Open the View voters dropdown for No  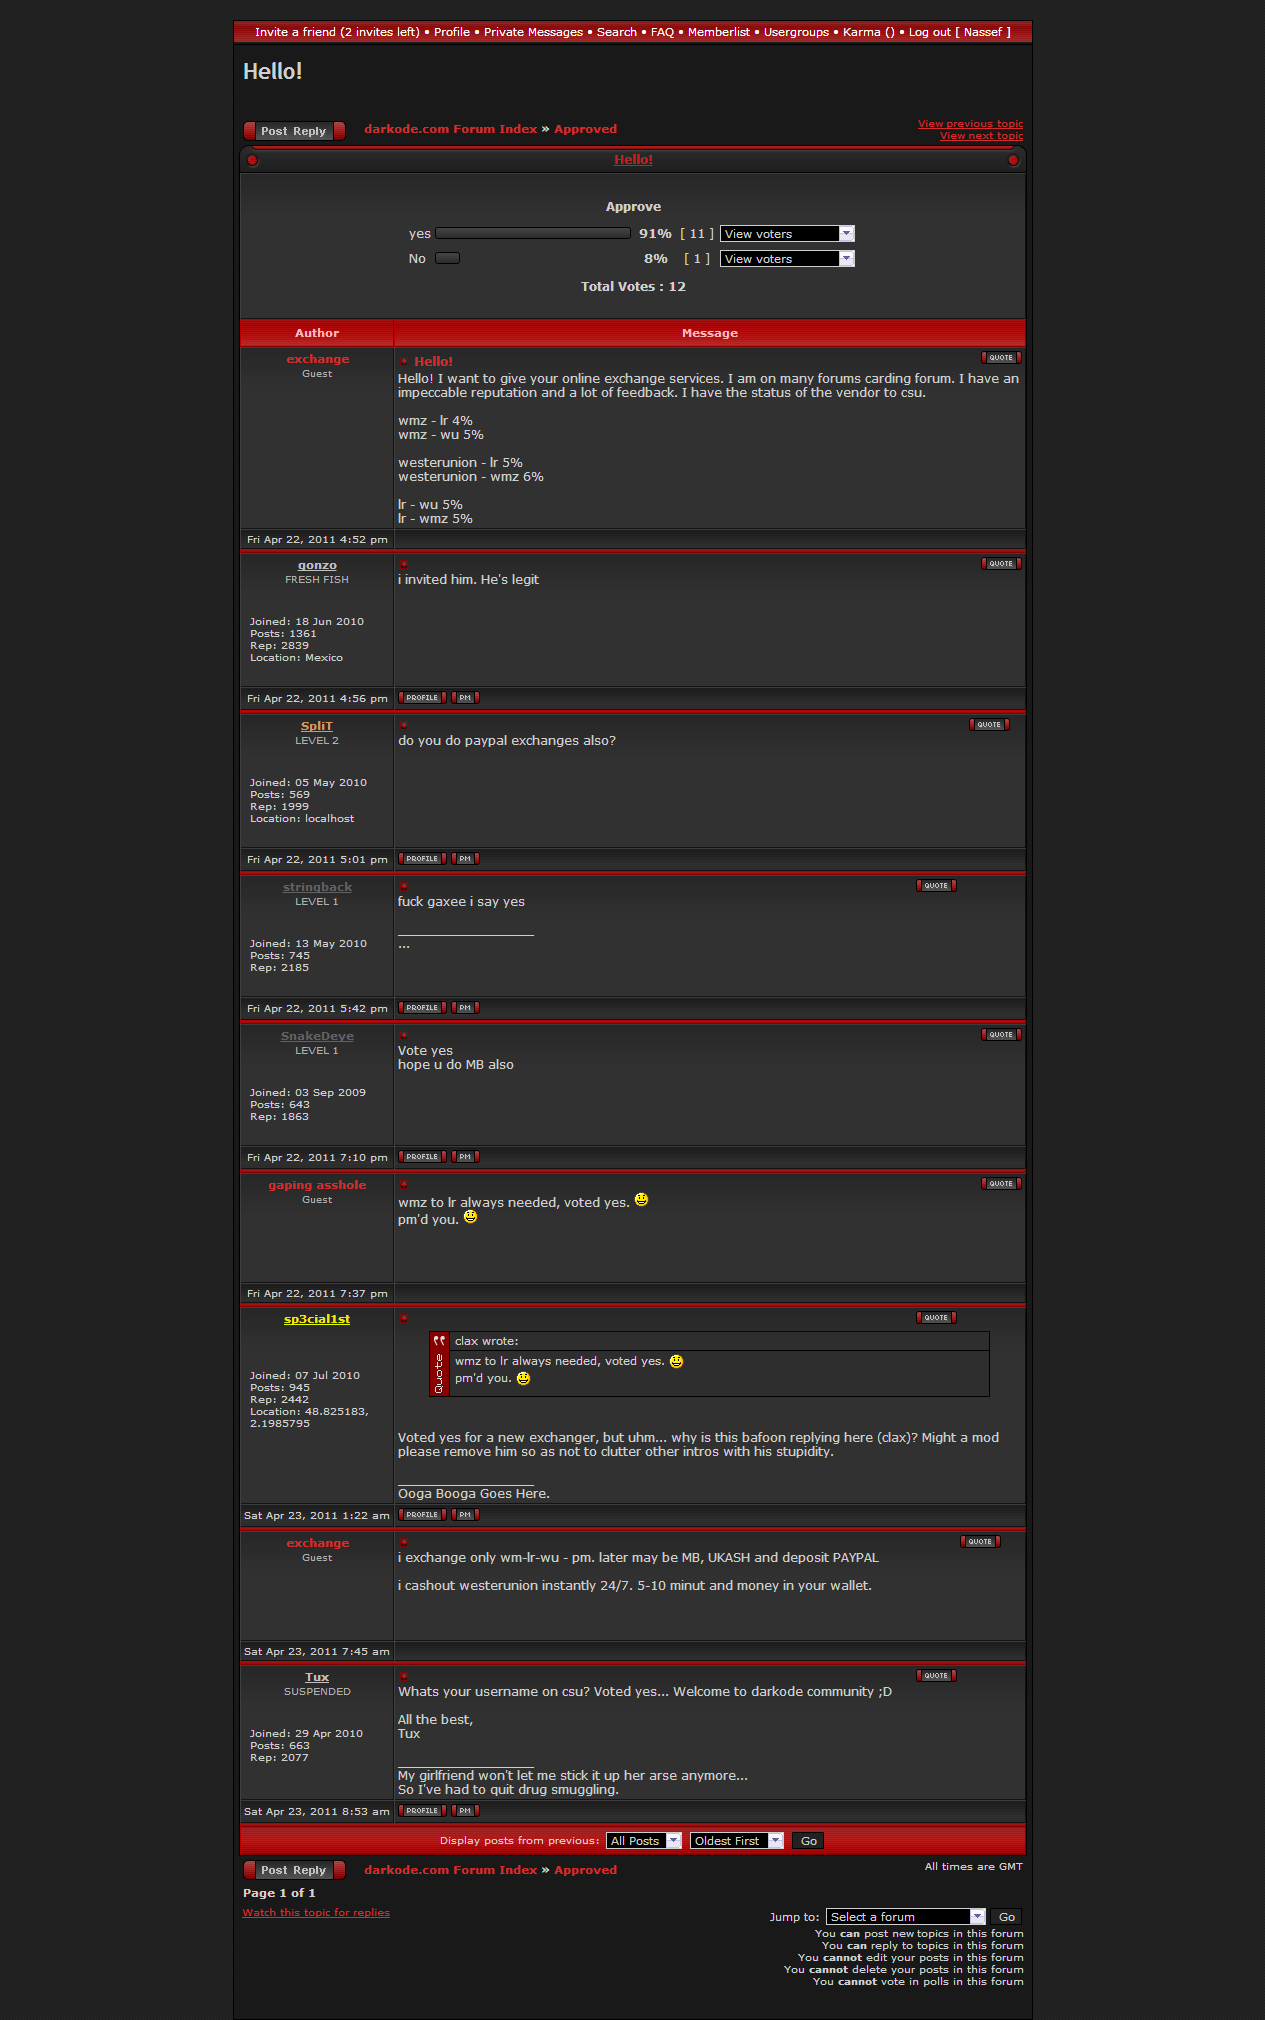787,259
